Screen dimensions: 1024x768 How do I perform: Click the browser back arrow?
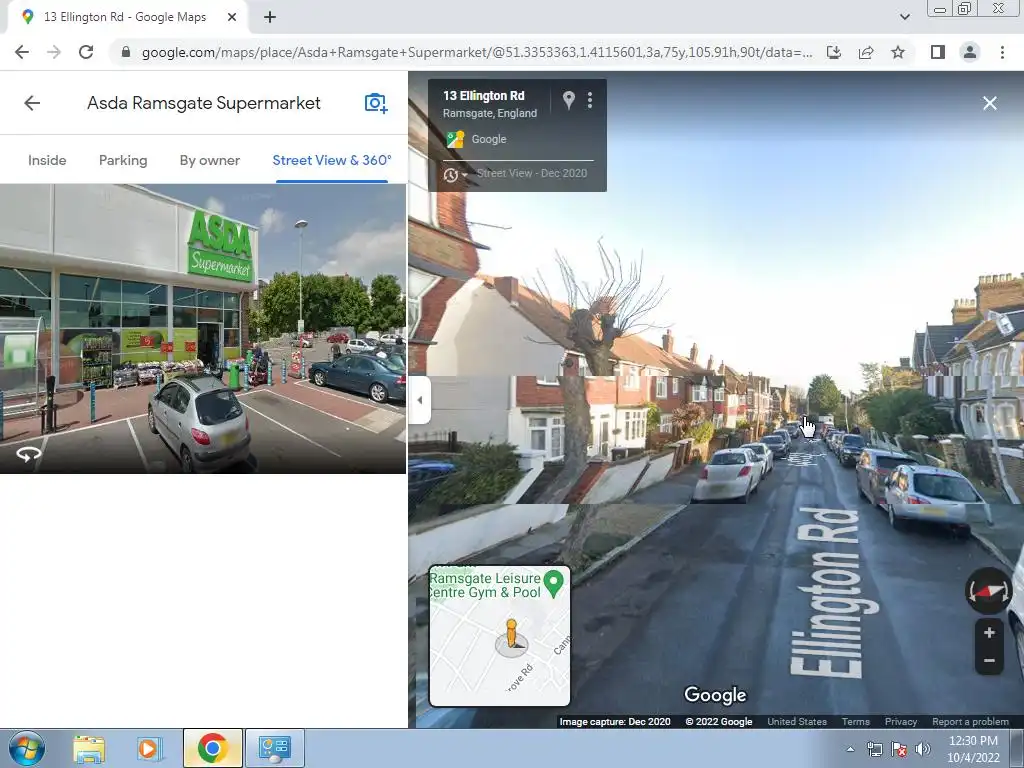(x=22, y=52)
